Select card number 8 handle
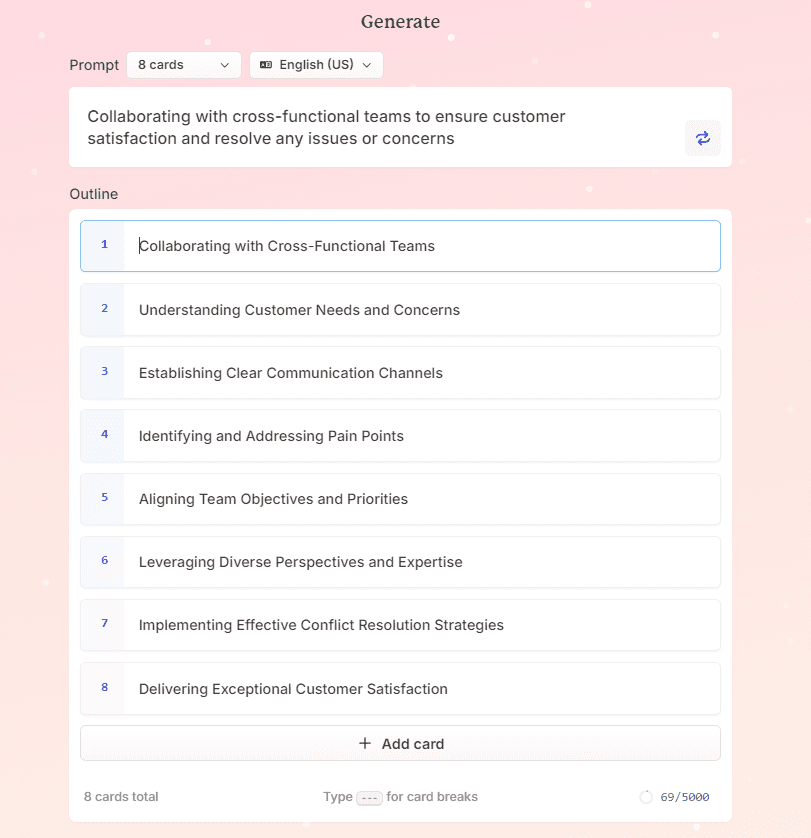 point(103,688)
